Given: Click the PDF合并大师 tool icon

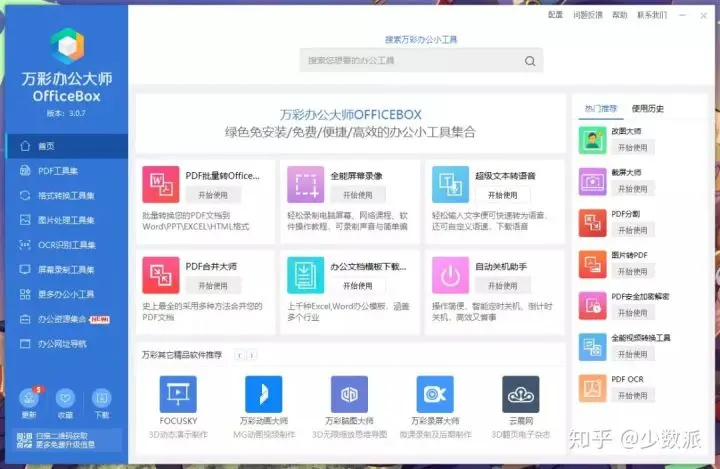Looking at the screenshot, I should [x=161, y=275].
